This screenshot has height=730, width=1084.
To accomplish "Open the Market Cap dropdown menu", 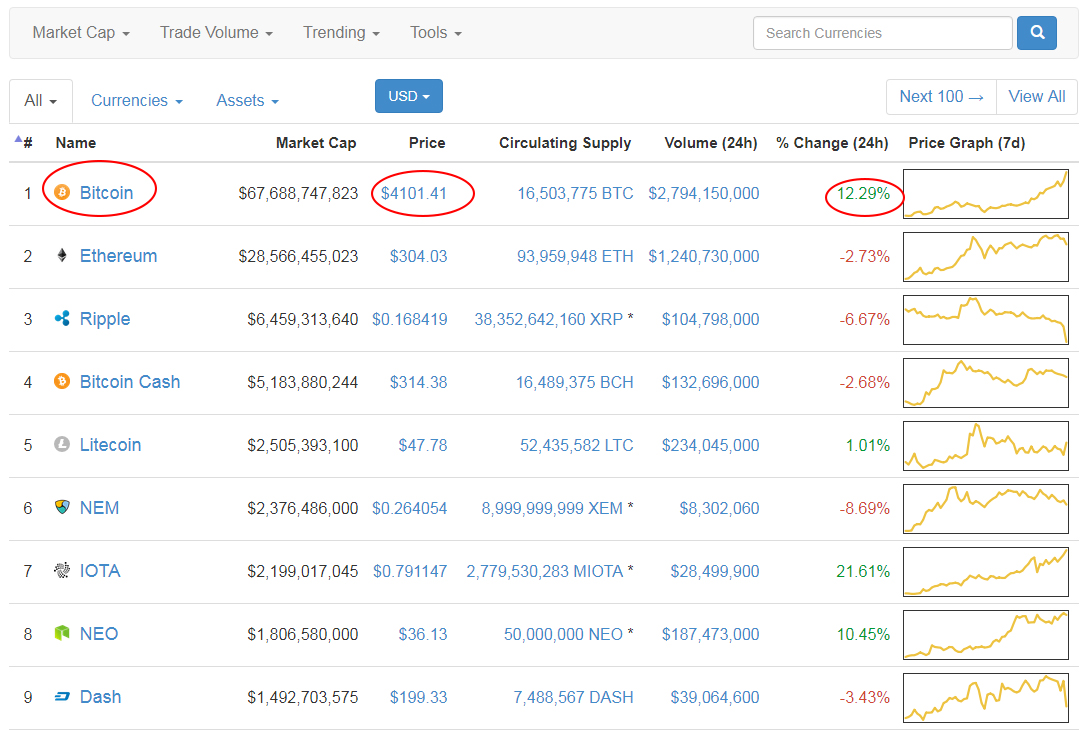I will (81, 32).
